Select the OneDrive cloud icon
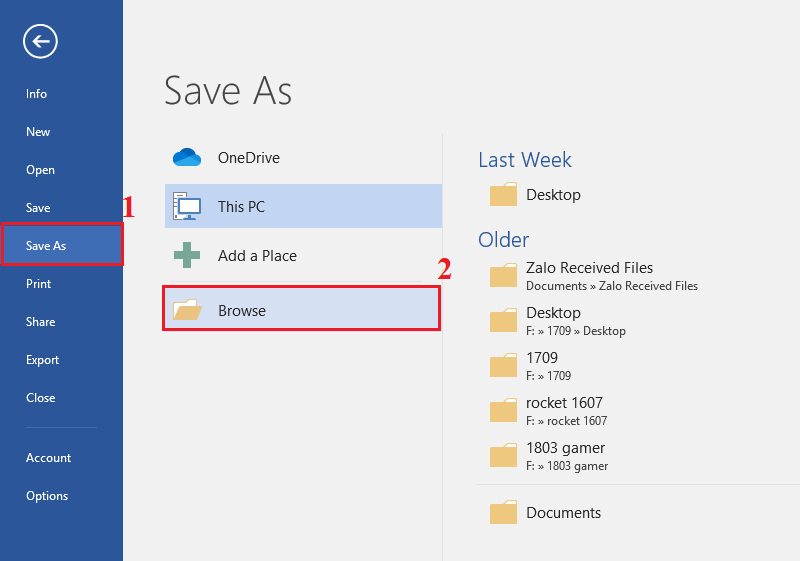The width and height of the screenshot is (800, 561). 187,157
